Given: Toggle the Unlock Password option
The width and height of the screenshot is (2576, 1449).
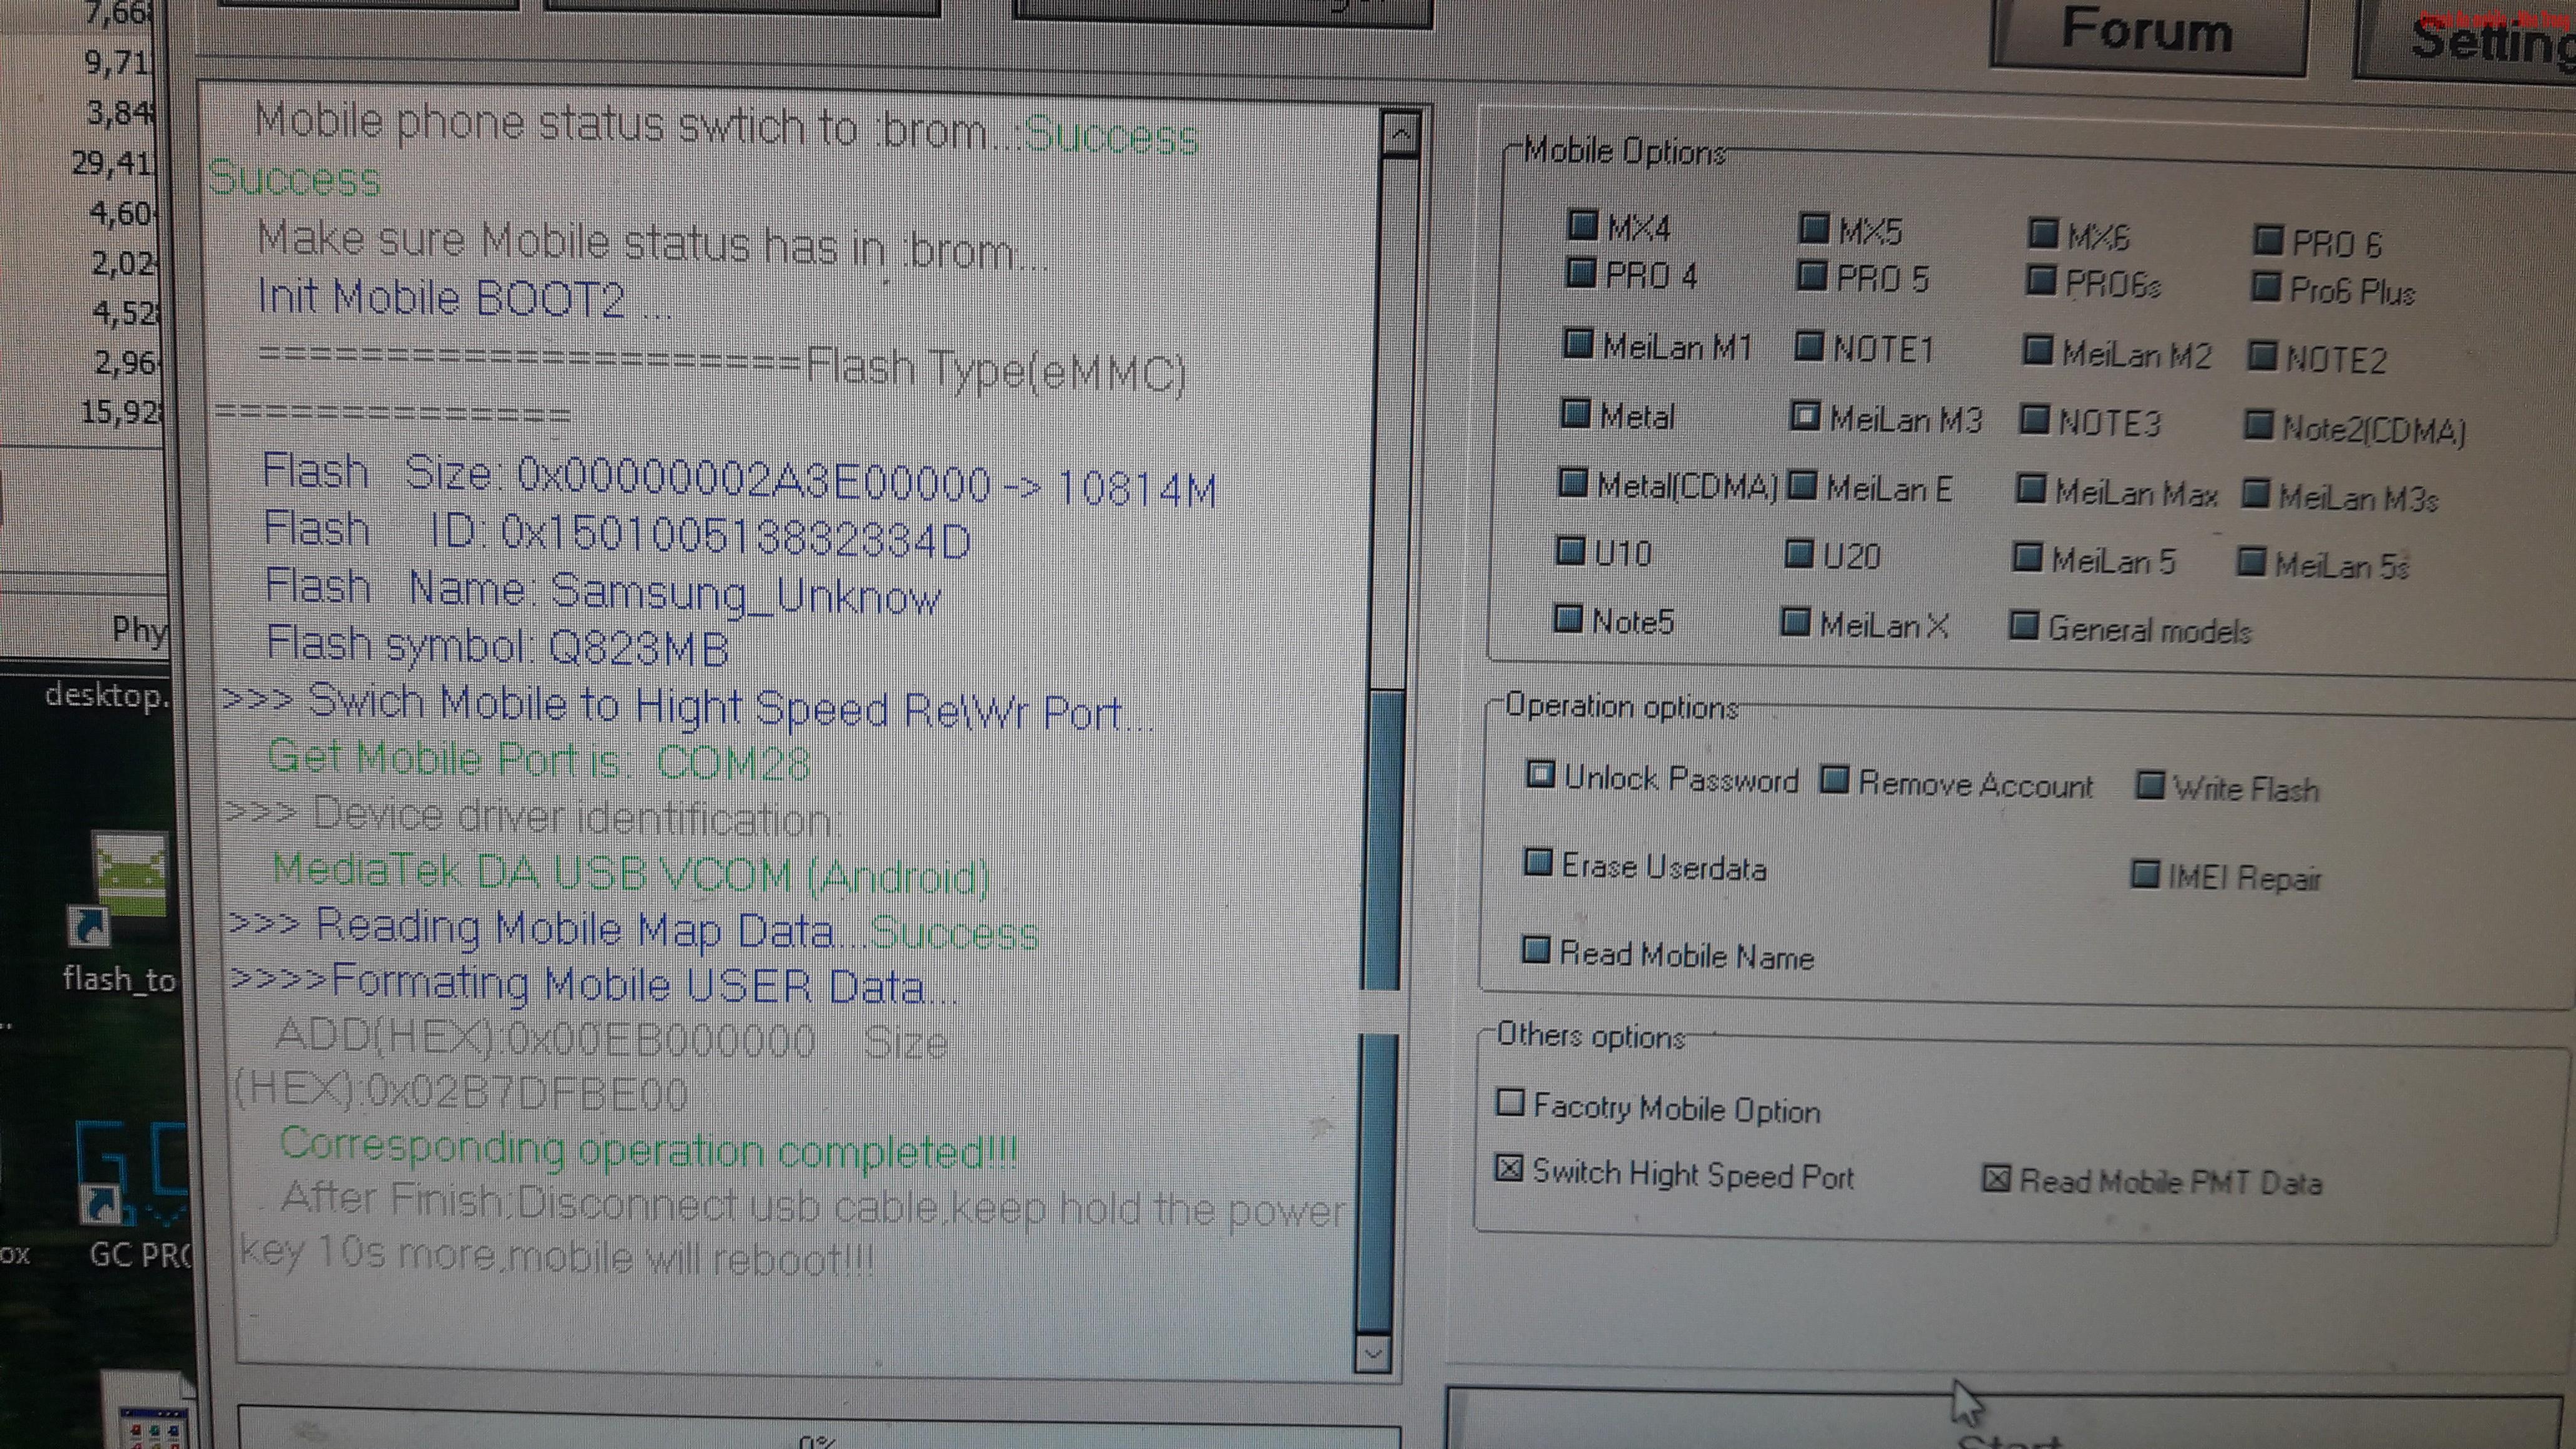Looking at the screenshot, I should (1540, 775).
